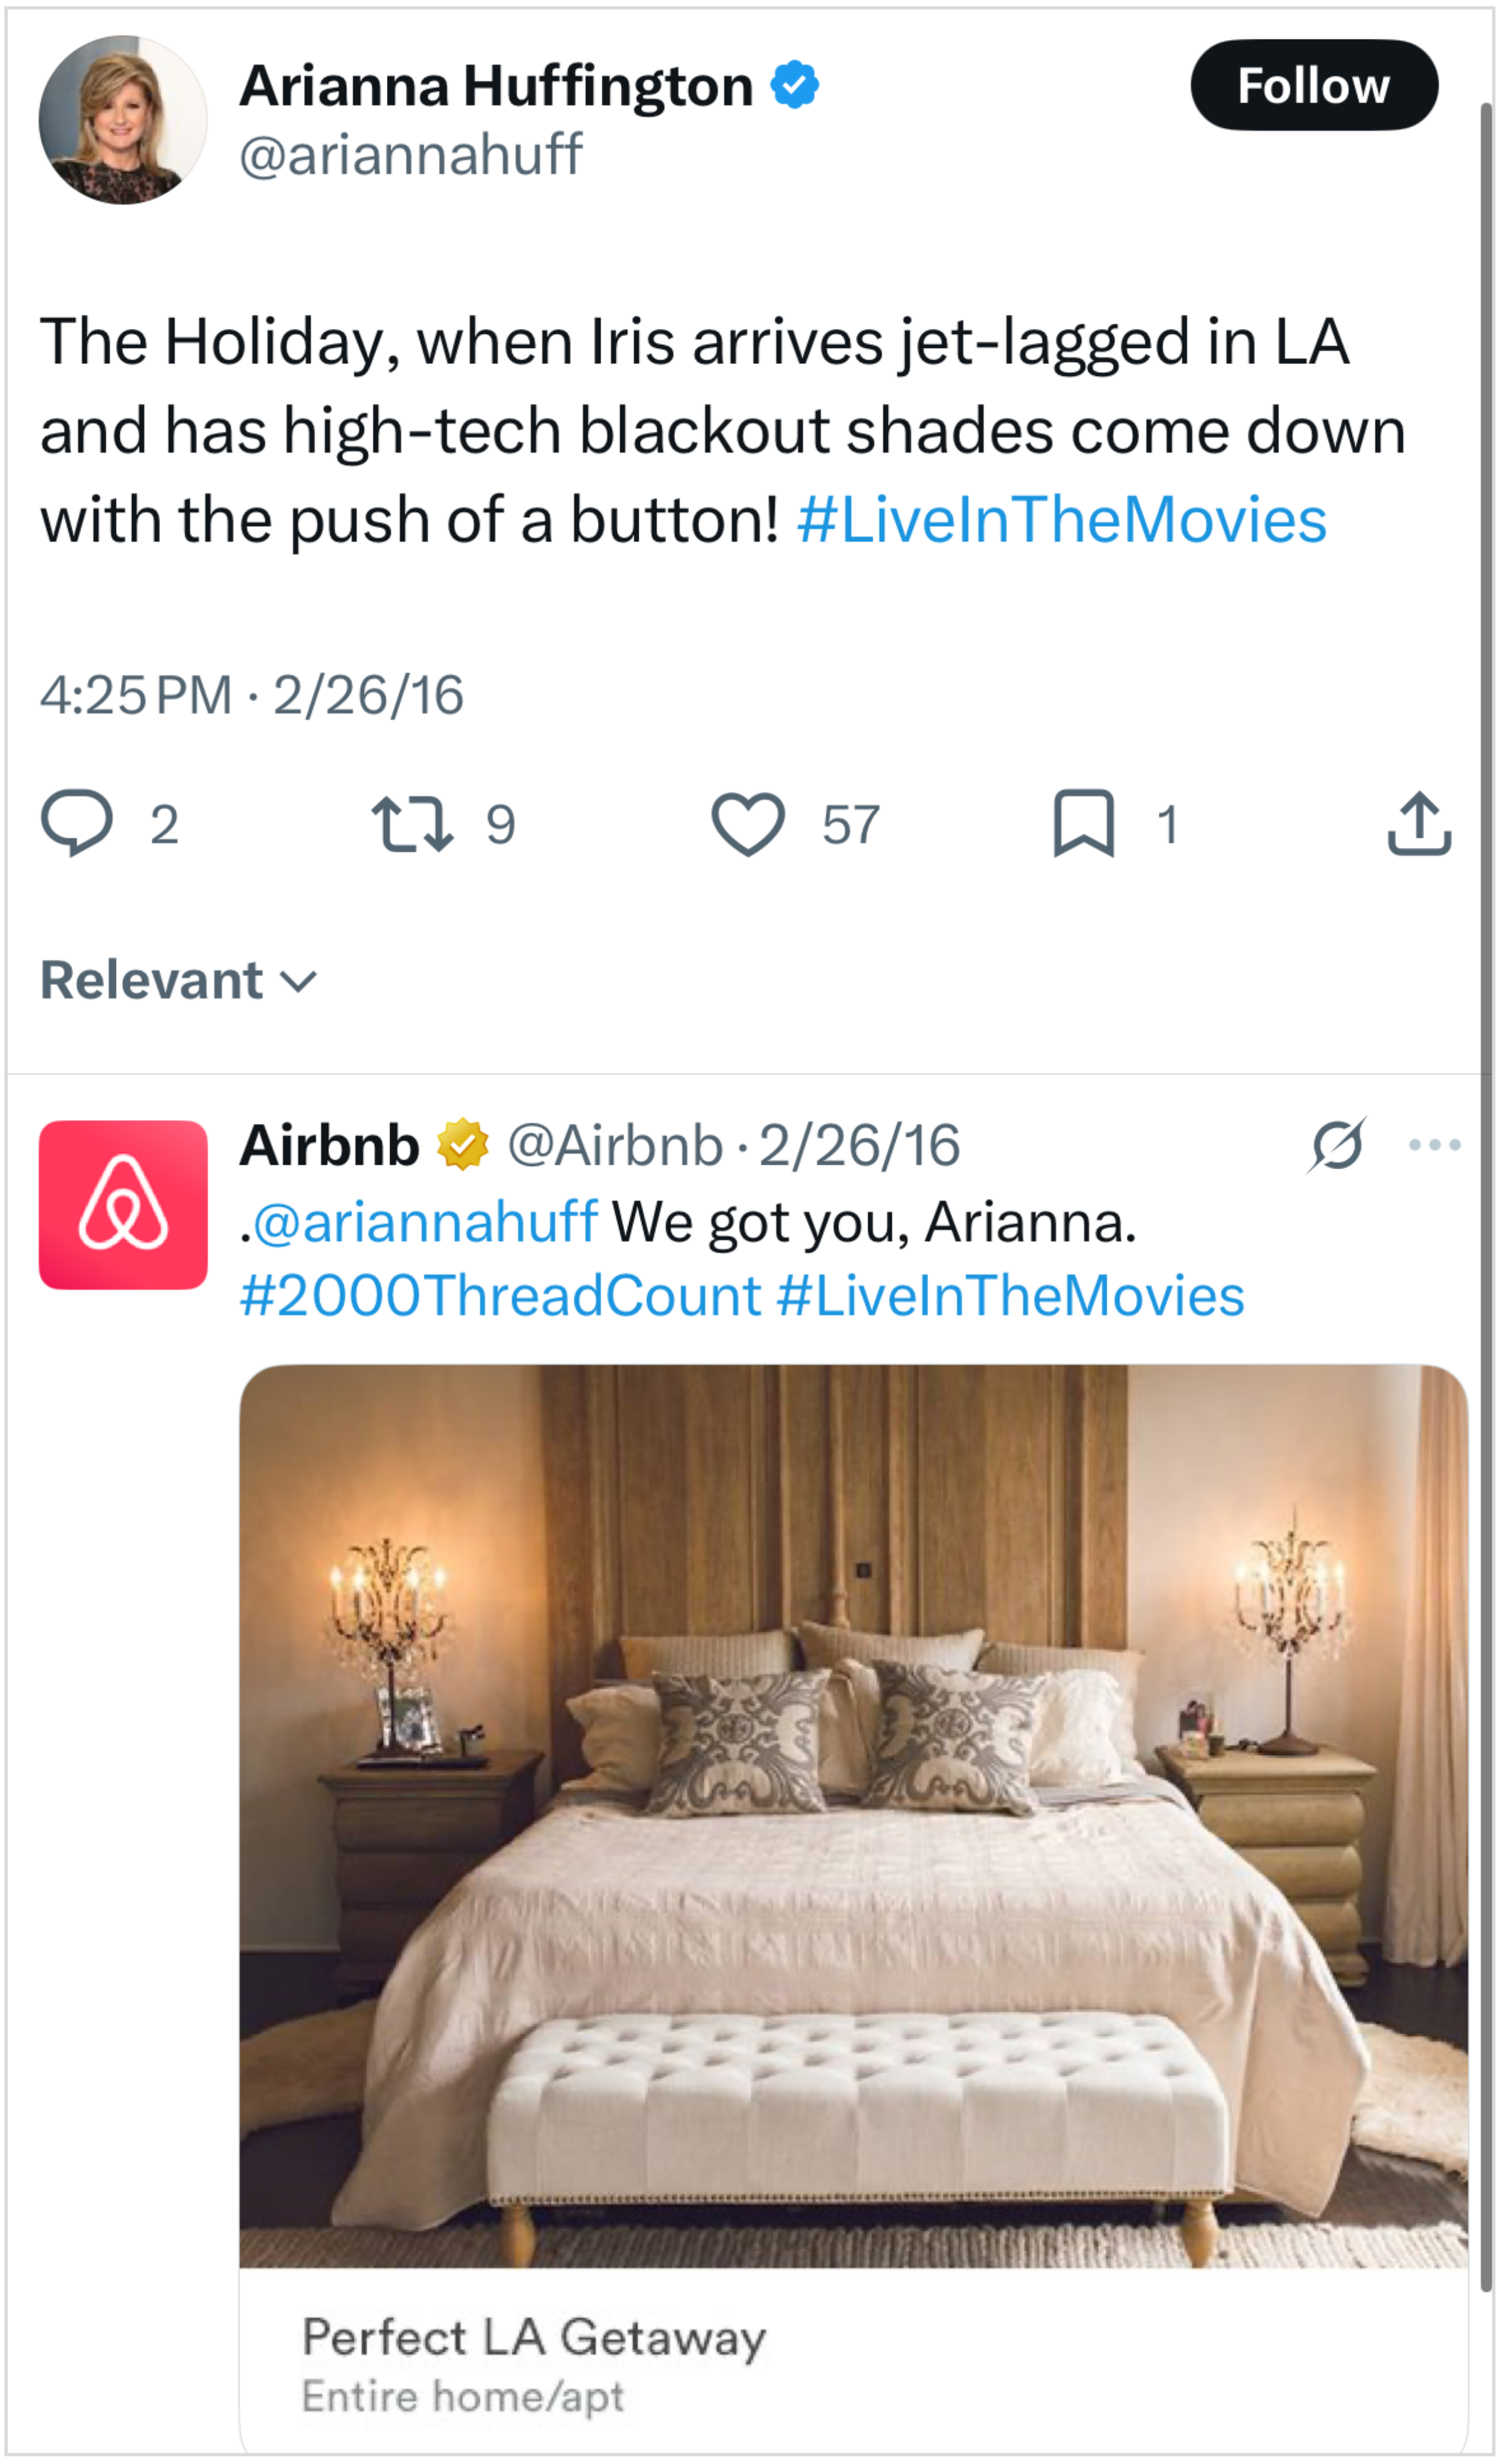Open Arianna Huffington's profile picture

123,120
